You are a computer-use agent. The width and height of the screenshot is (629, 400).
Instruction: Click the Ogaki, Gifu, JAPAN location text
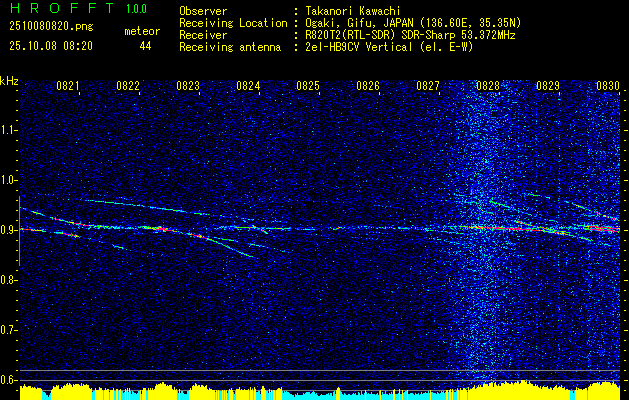click(413, 23)
